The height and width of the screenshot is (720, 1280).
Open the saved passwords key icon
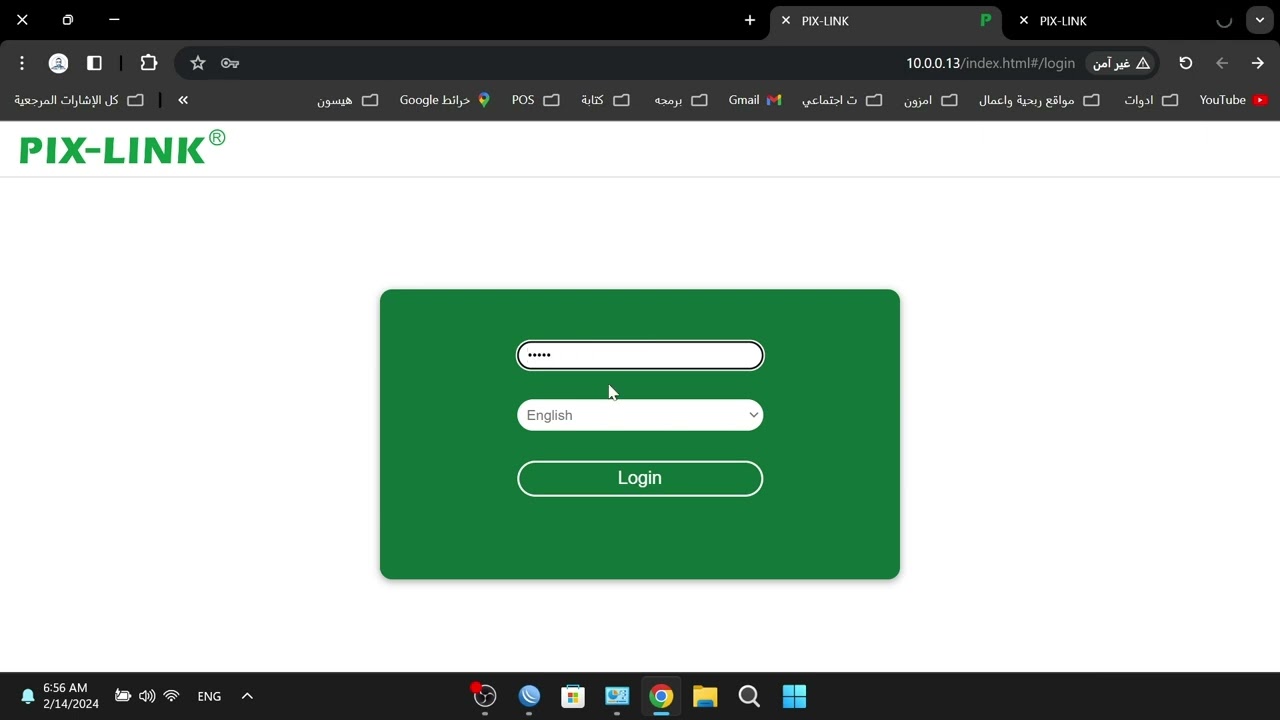(x=230, y=63)
